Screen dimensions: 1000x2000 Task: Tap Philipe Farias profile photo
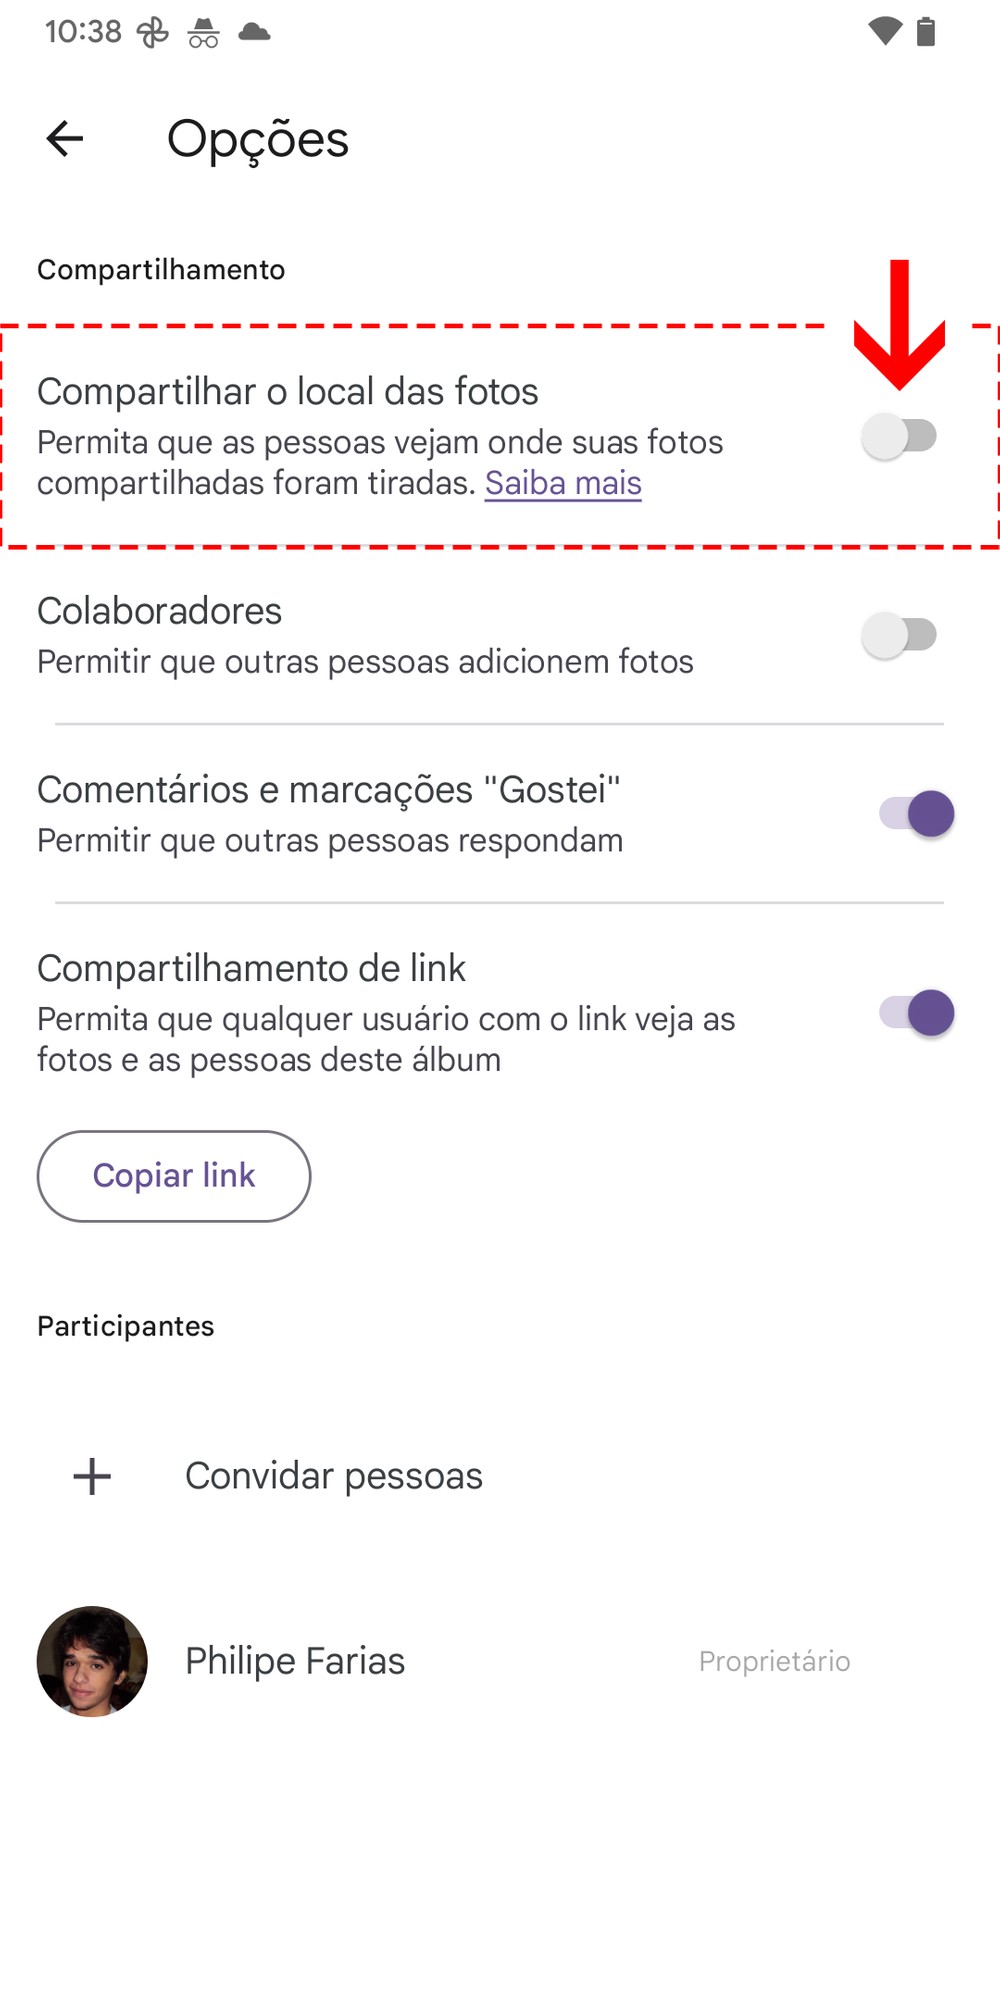click(92, 1661)
